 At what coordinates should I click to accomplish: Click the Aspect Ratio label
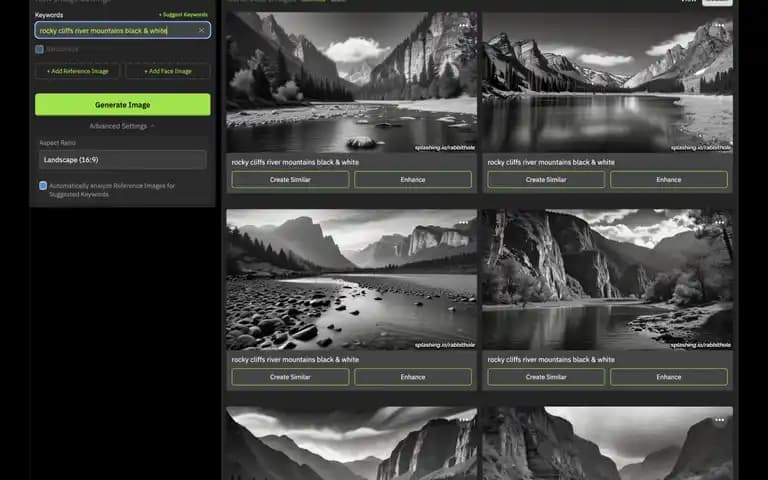(x=57, y=143)
